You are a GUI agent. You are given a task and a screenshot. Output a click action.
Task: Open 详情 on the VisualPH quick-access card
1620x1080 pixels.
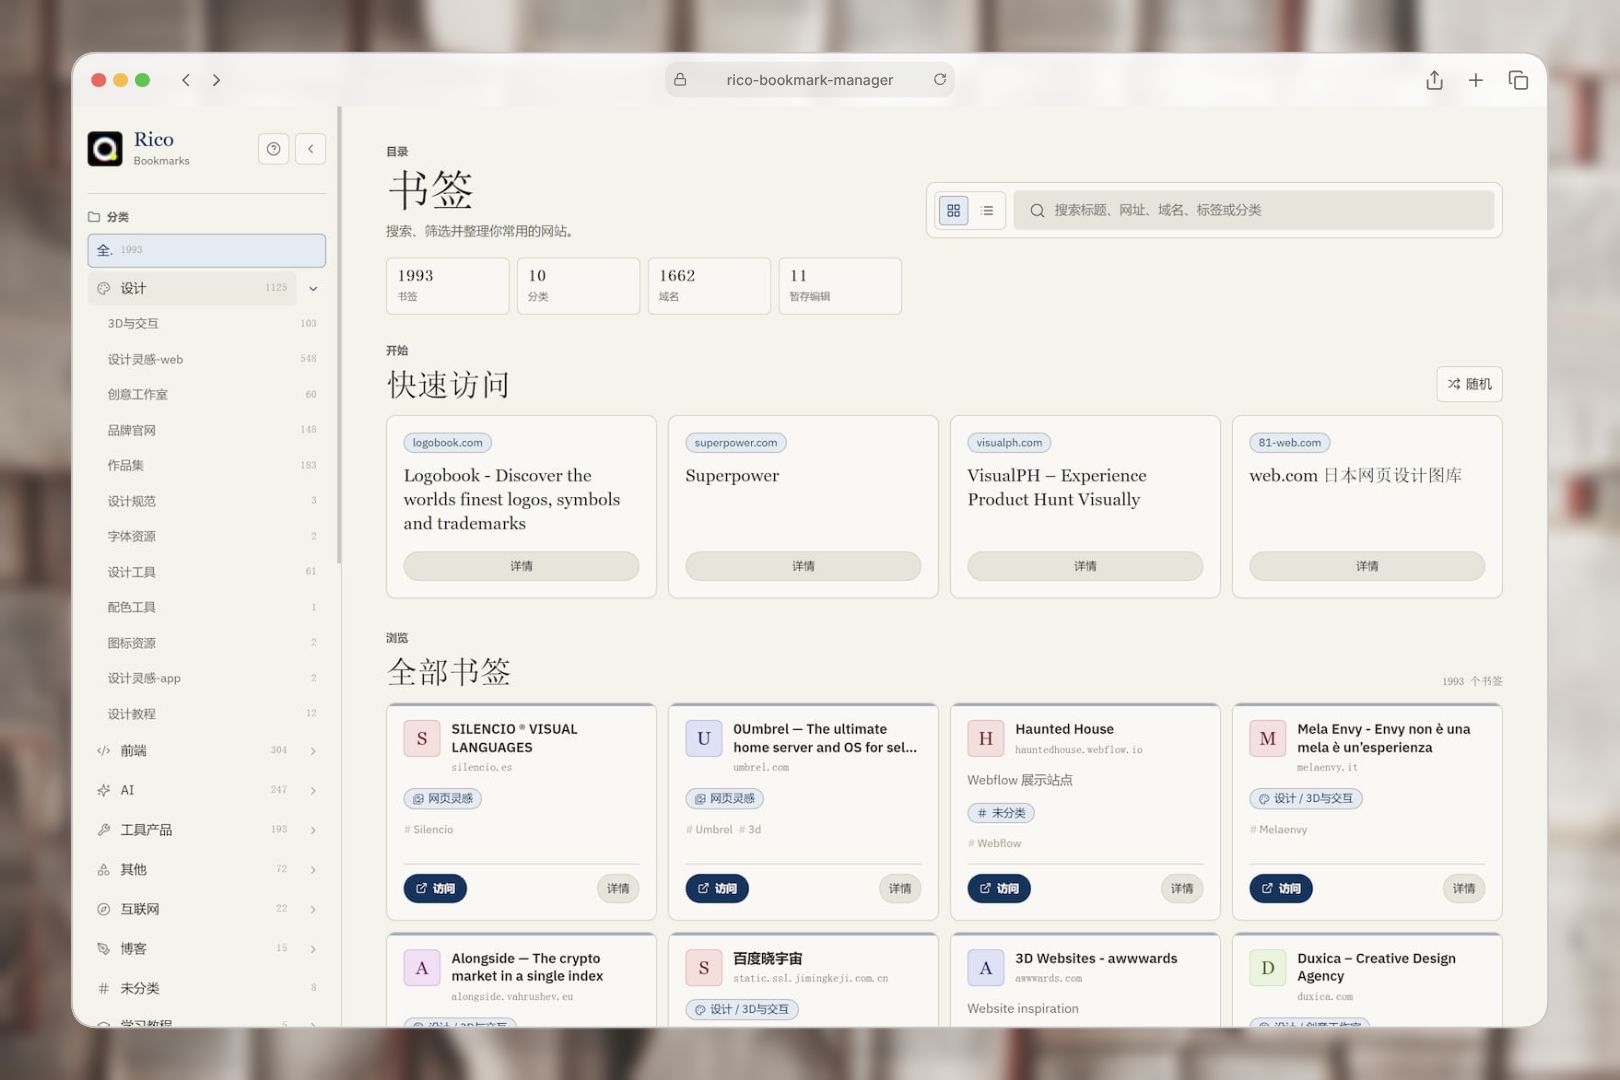coord(1085,566)
